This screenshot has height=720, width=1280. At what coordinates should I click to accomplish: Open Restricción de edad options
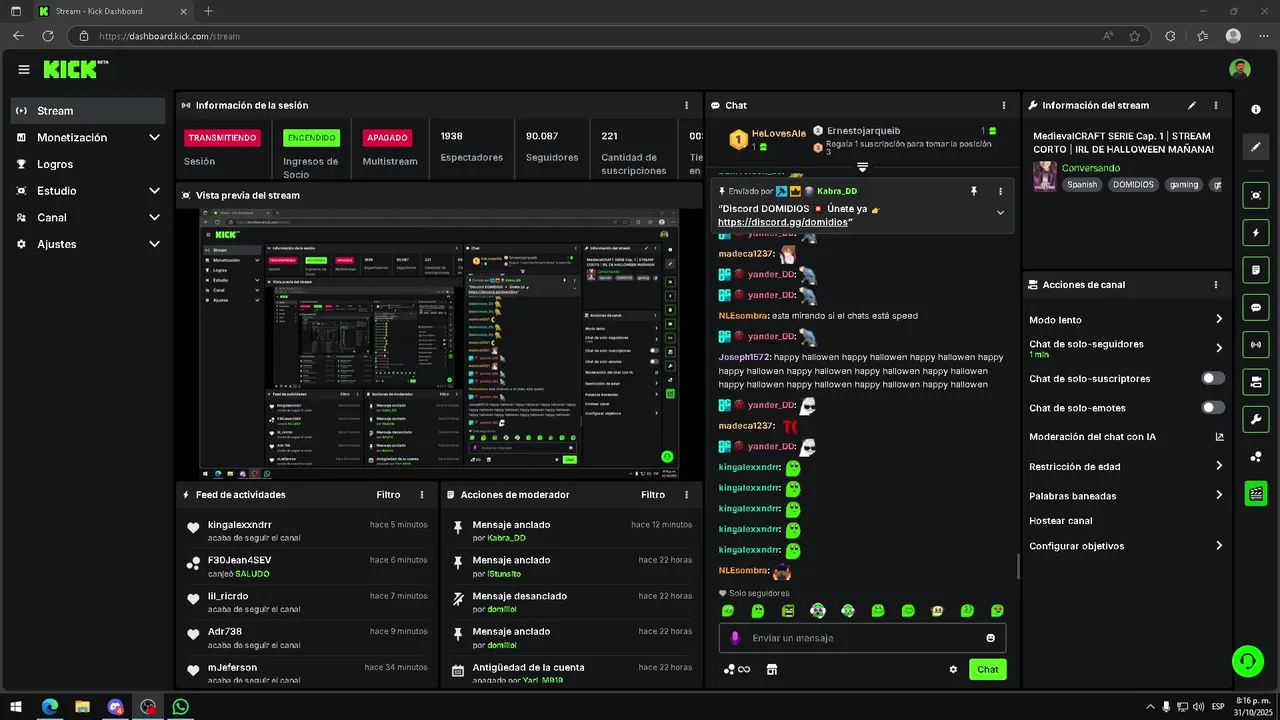coord(1219,466)
